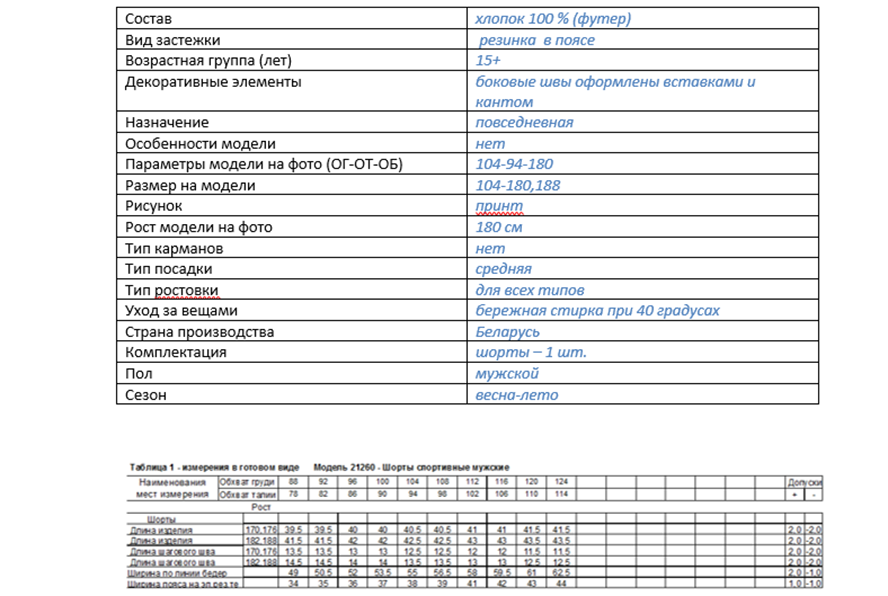The width and height of the screenshot is (888, 596).
Task: Select the value 'средняя'
Action: pyautogui.click(x=503, y=269)
